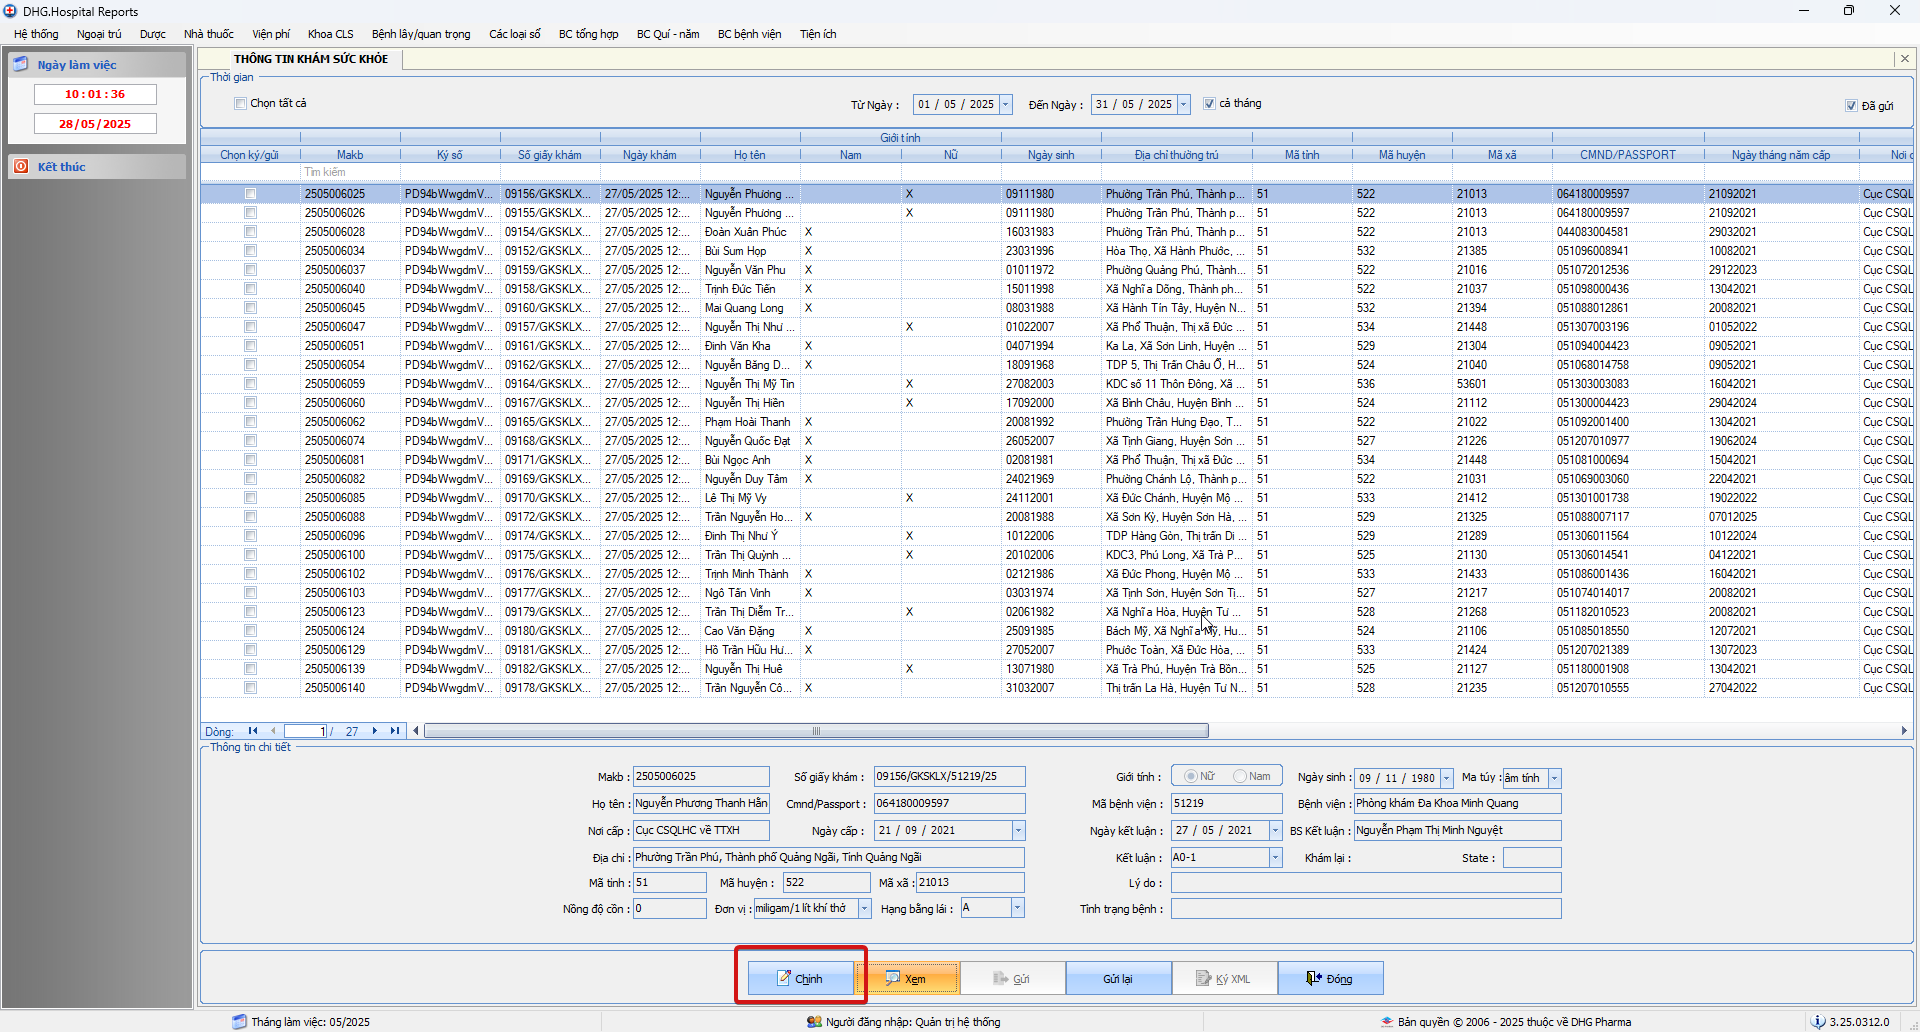Select the row of Bùi Sum Hợp
The height and width of the screenshot is (1032, 1920).
coord(1057,251)
